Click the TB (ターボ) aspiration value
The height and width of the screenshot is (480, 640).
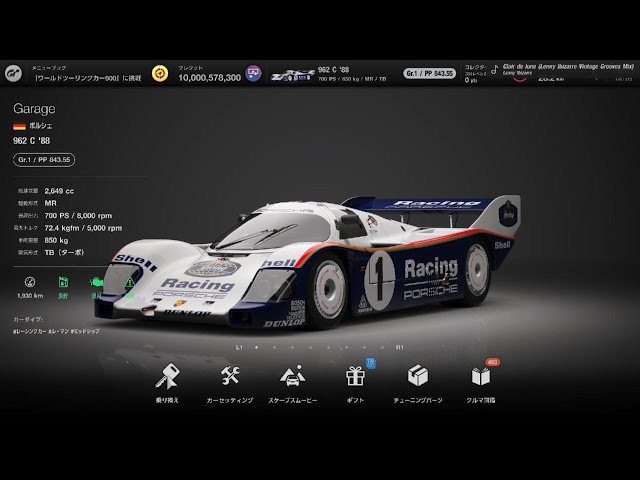tap(64, 253)
